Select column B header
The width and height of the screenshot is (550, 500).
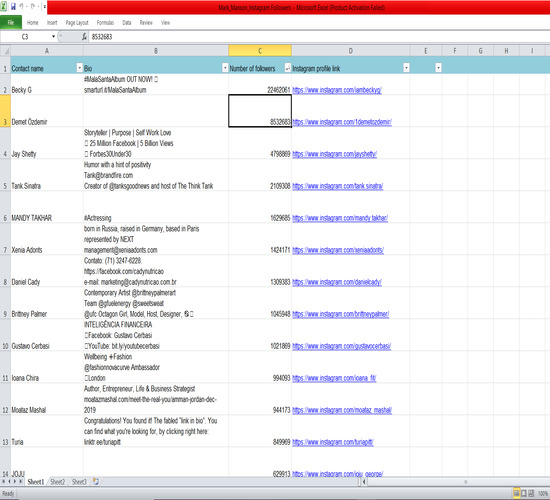click(x=156, y=51)
